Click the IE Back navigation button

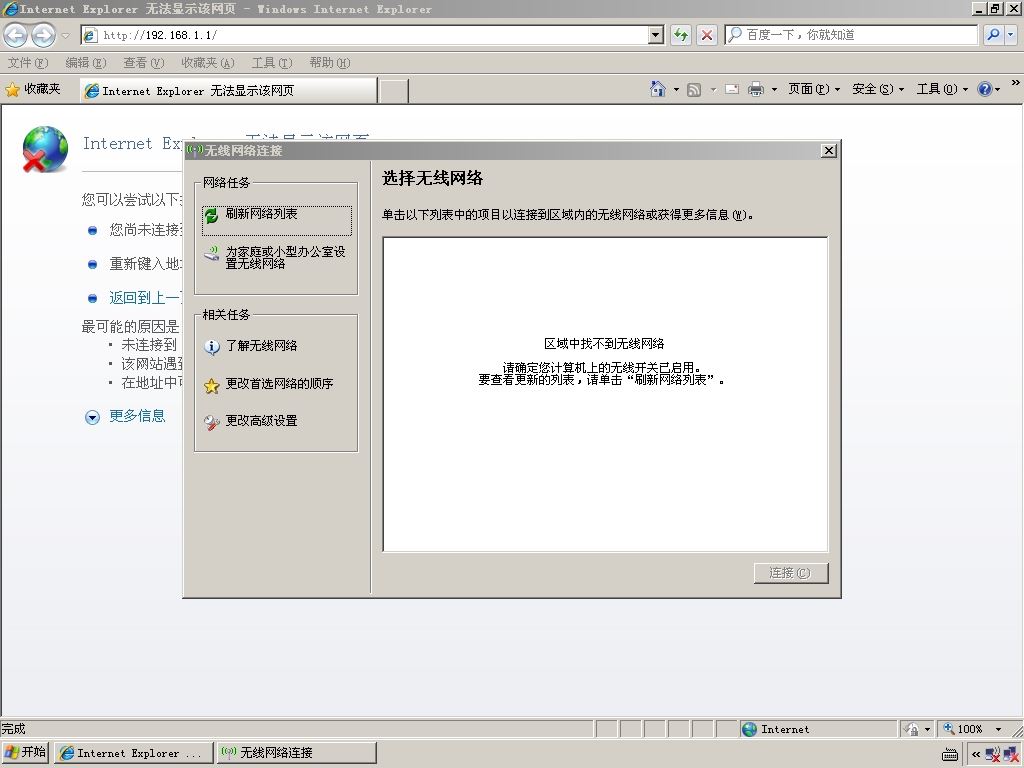point(16,35)
